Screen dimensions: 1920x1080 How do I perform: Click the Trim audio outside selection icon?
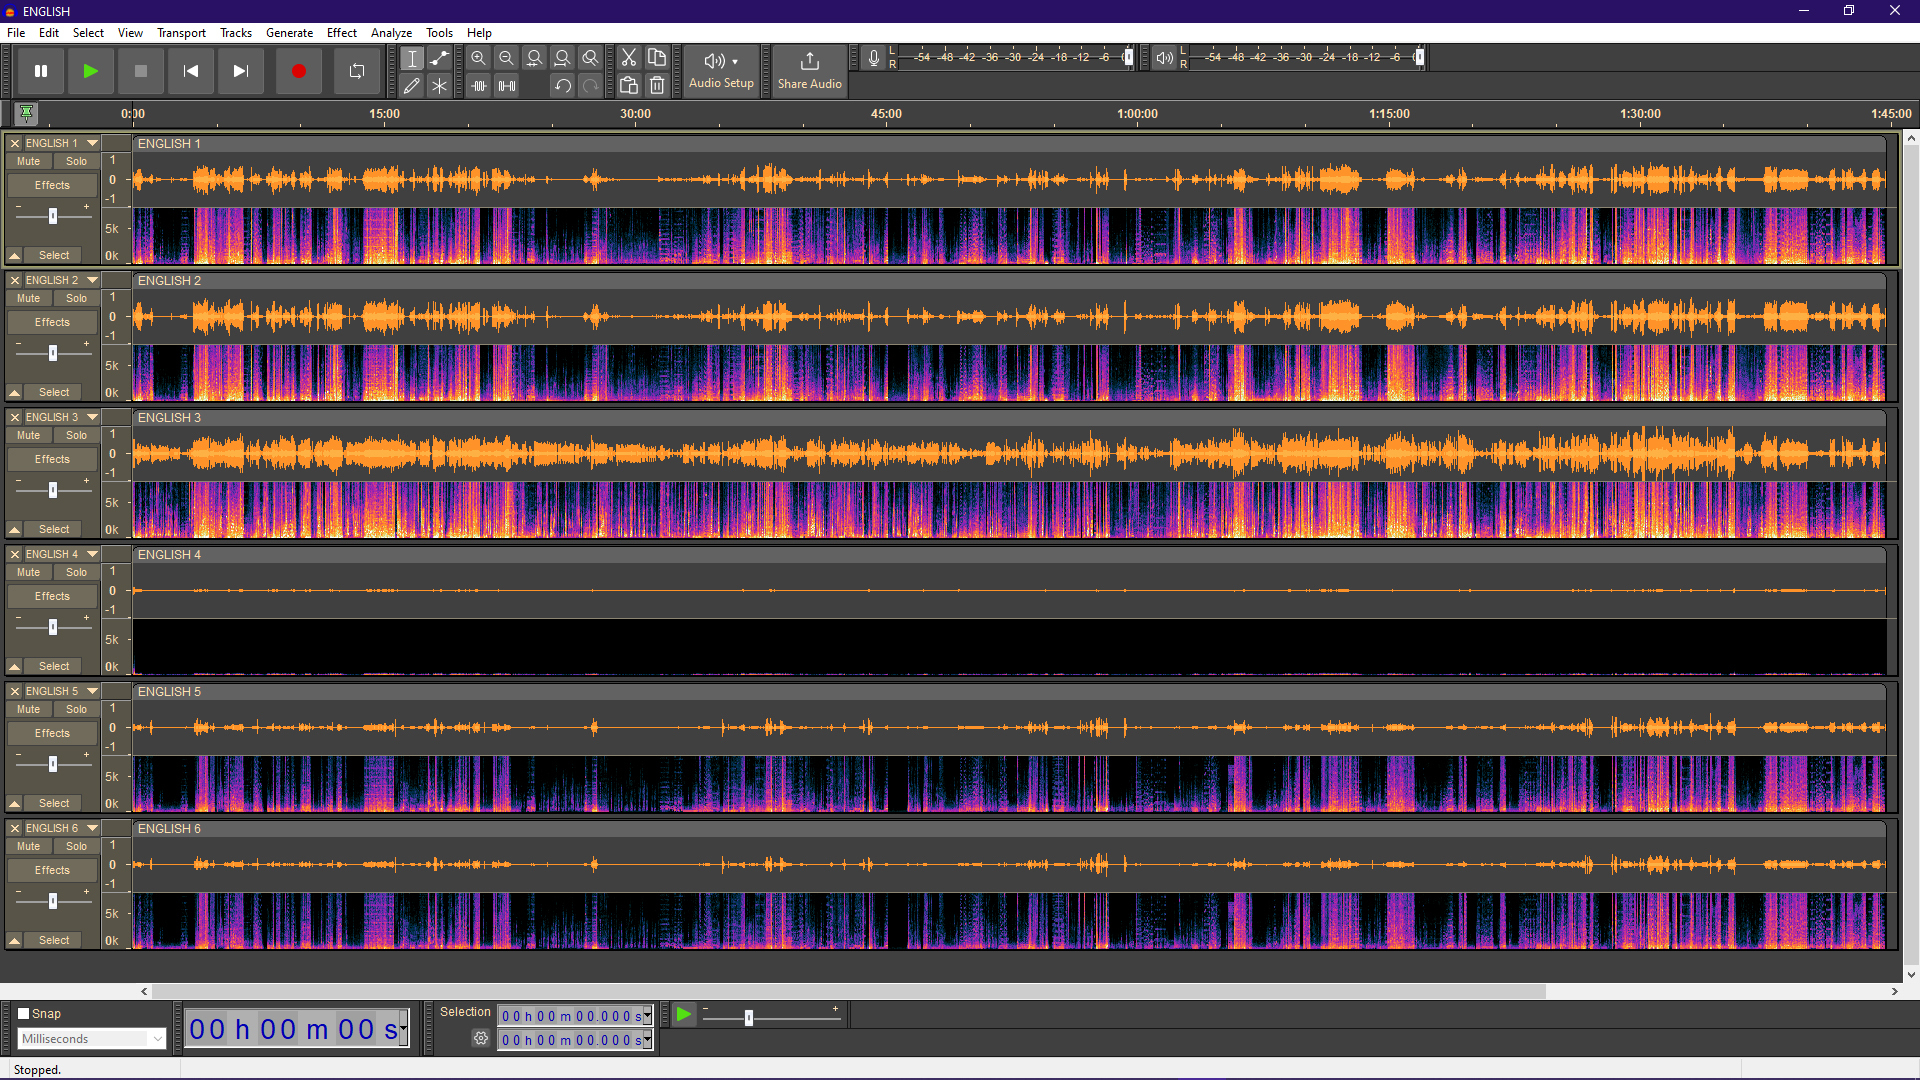479,86
